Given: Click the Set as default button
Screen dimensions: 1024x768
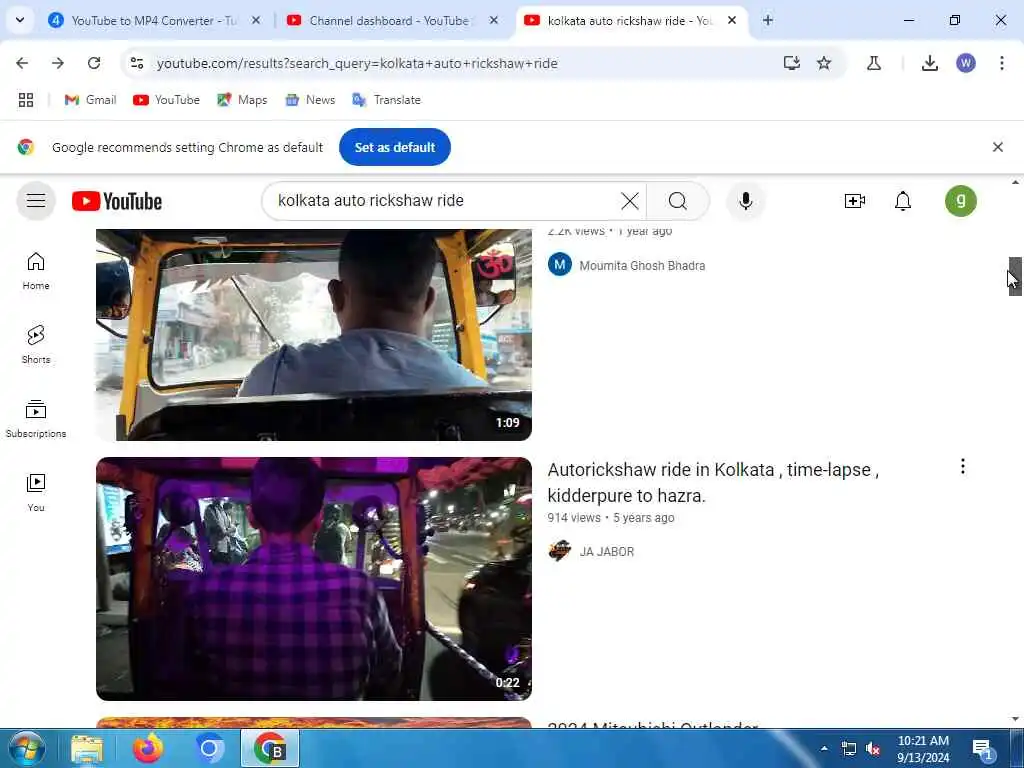Looking at the screenshot, I should pos(394,147).
